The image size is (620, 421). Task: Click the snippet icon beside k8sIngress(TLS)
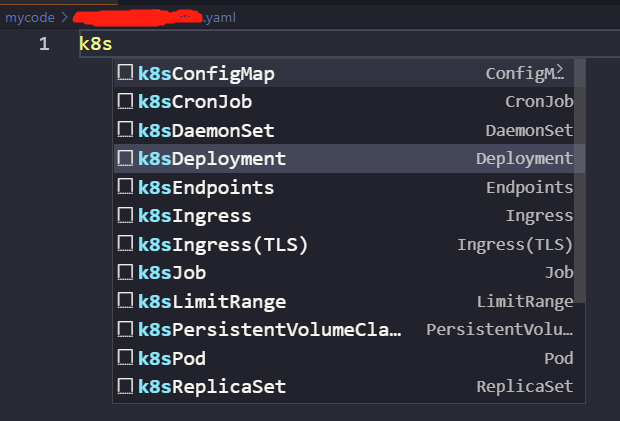tap(125, 244)
